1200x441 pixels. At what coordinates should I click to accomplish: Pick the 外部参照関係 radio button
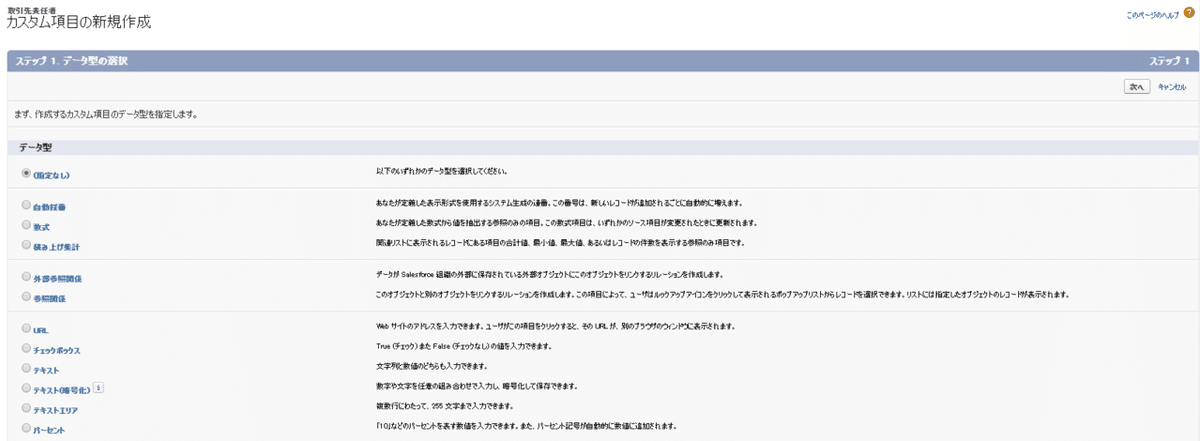click(26, 275)
